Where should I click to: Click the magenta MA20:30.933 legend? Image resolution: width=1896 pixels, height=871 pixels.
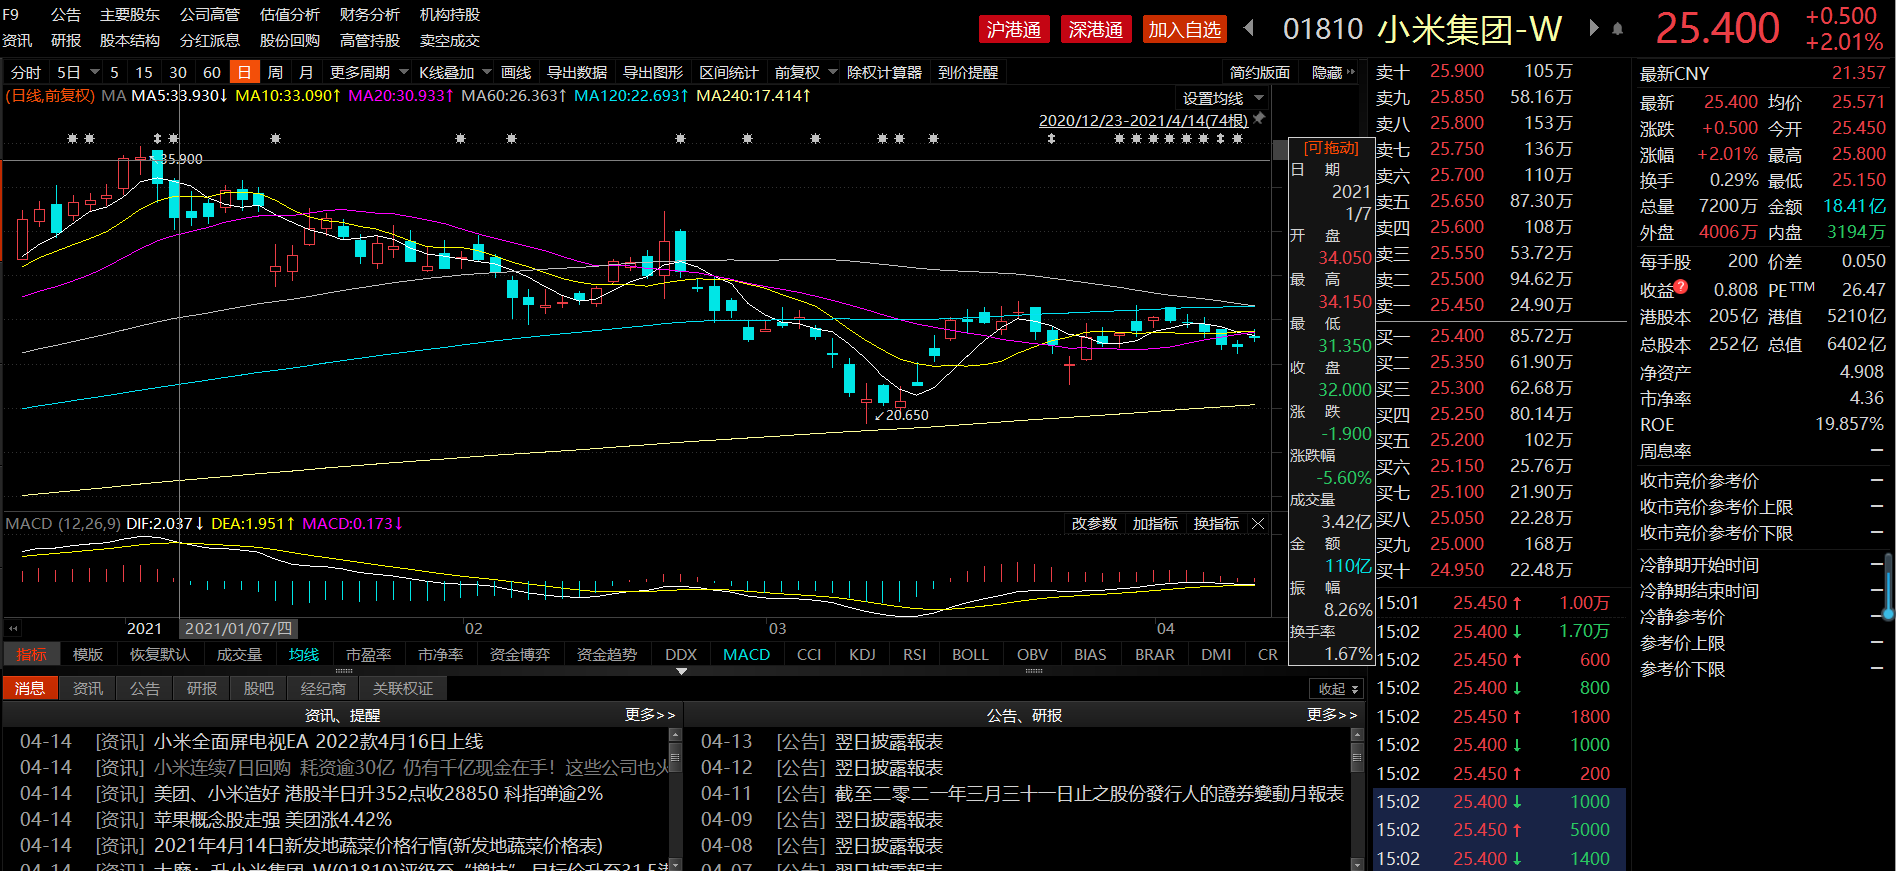click(401, 96)
